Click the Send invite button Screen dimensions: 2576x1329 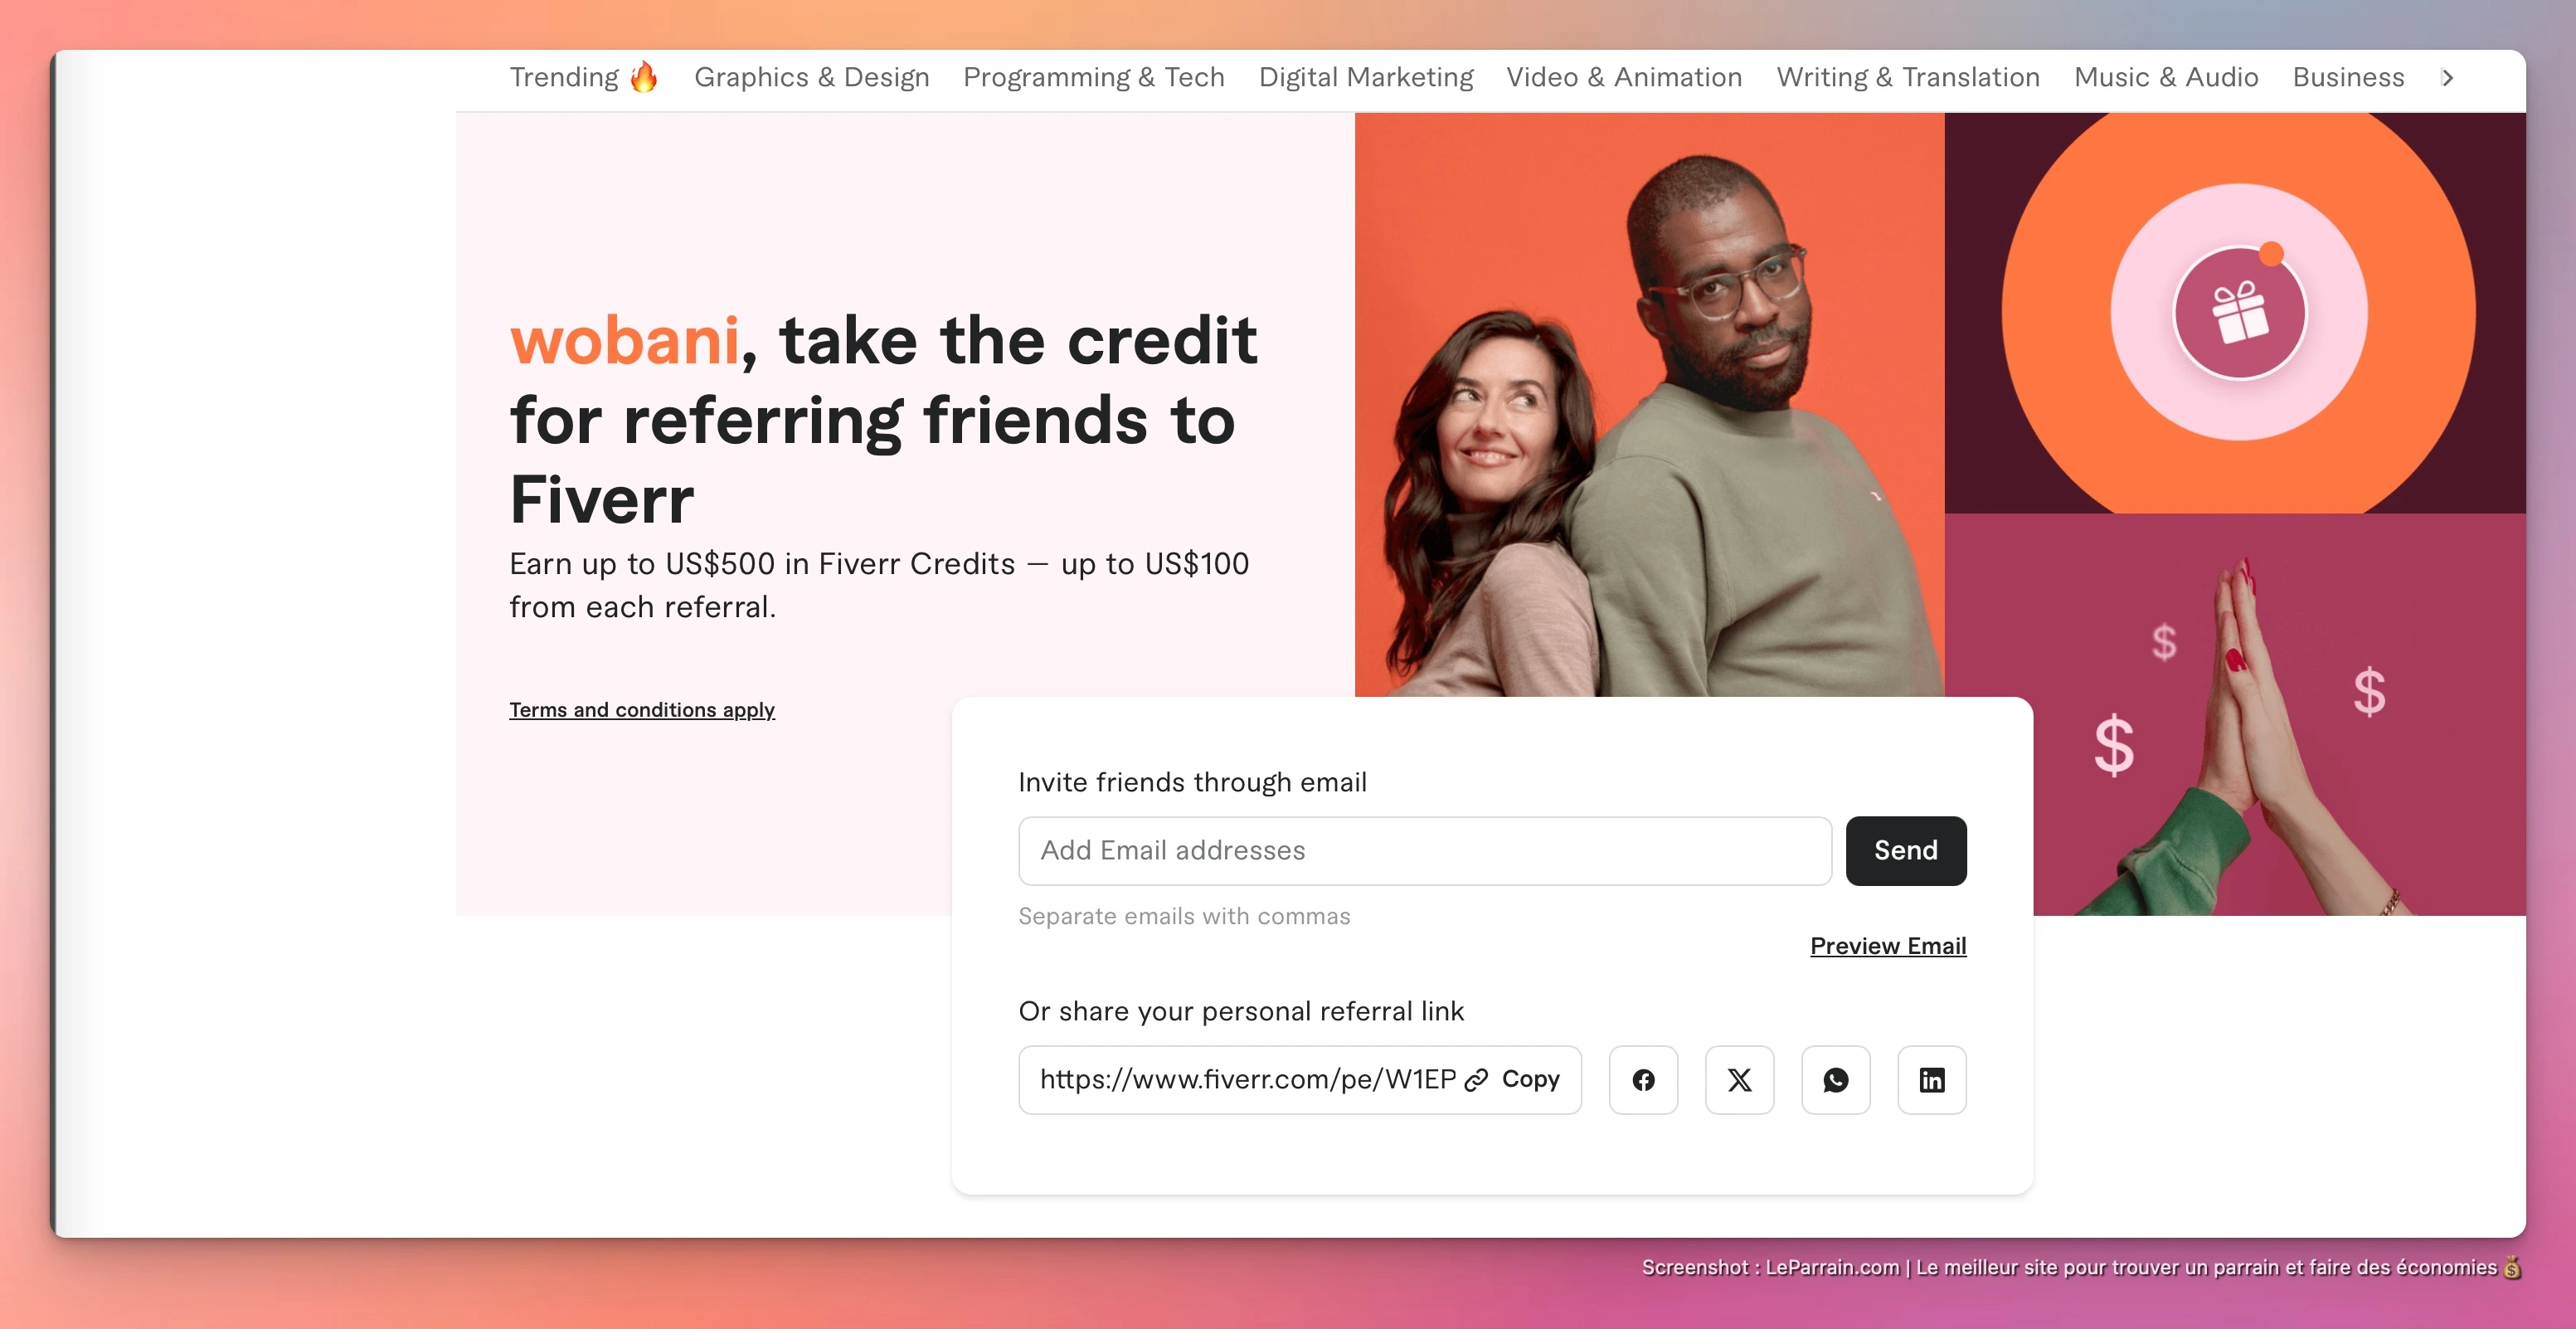pos(1905,851)
